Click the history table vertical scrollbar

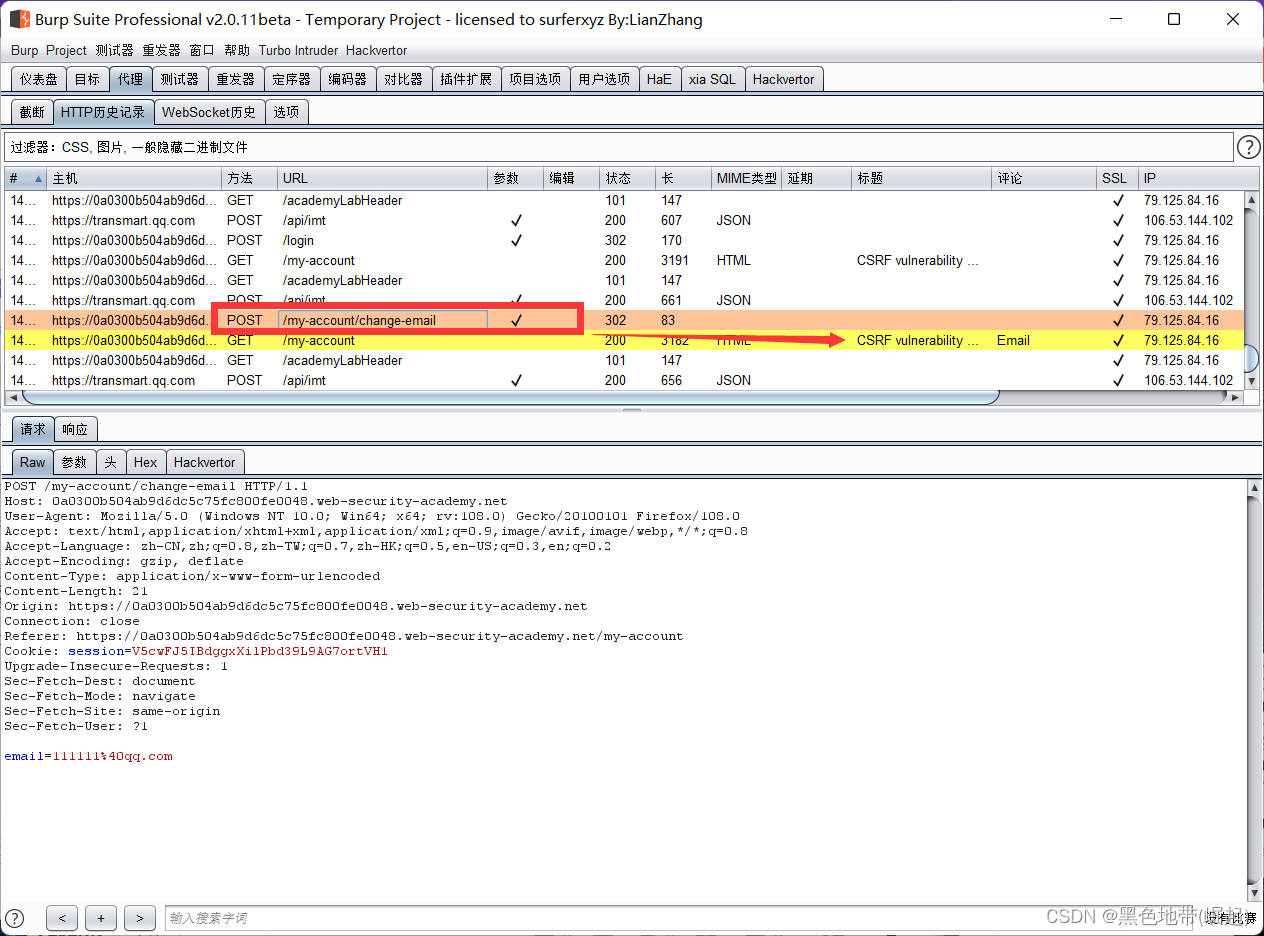click(1251, 290)
